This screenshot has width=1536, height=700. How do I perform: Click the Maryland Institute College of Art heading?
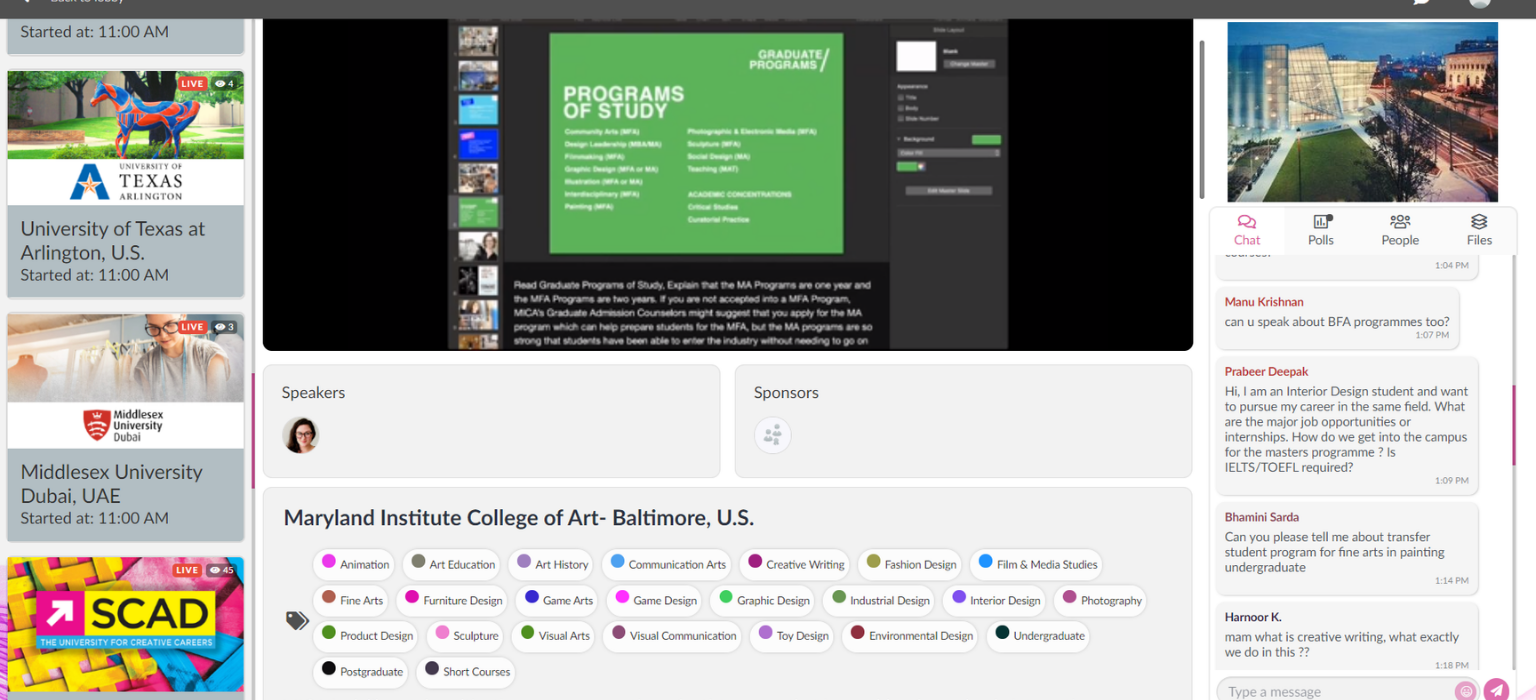pos(519,518)
